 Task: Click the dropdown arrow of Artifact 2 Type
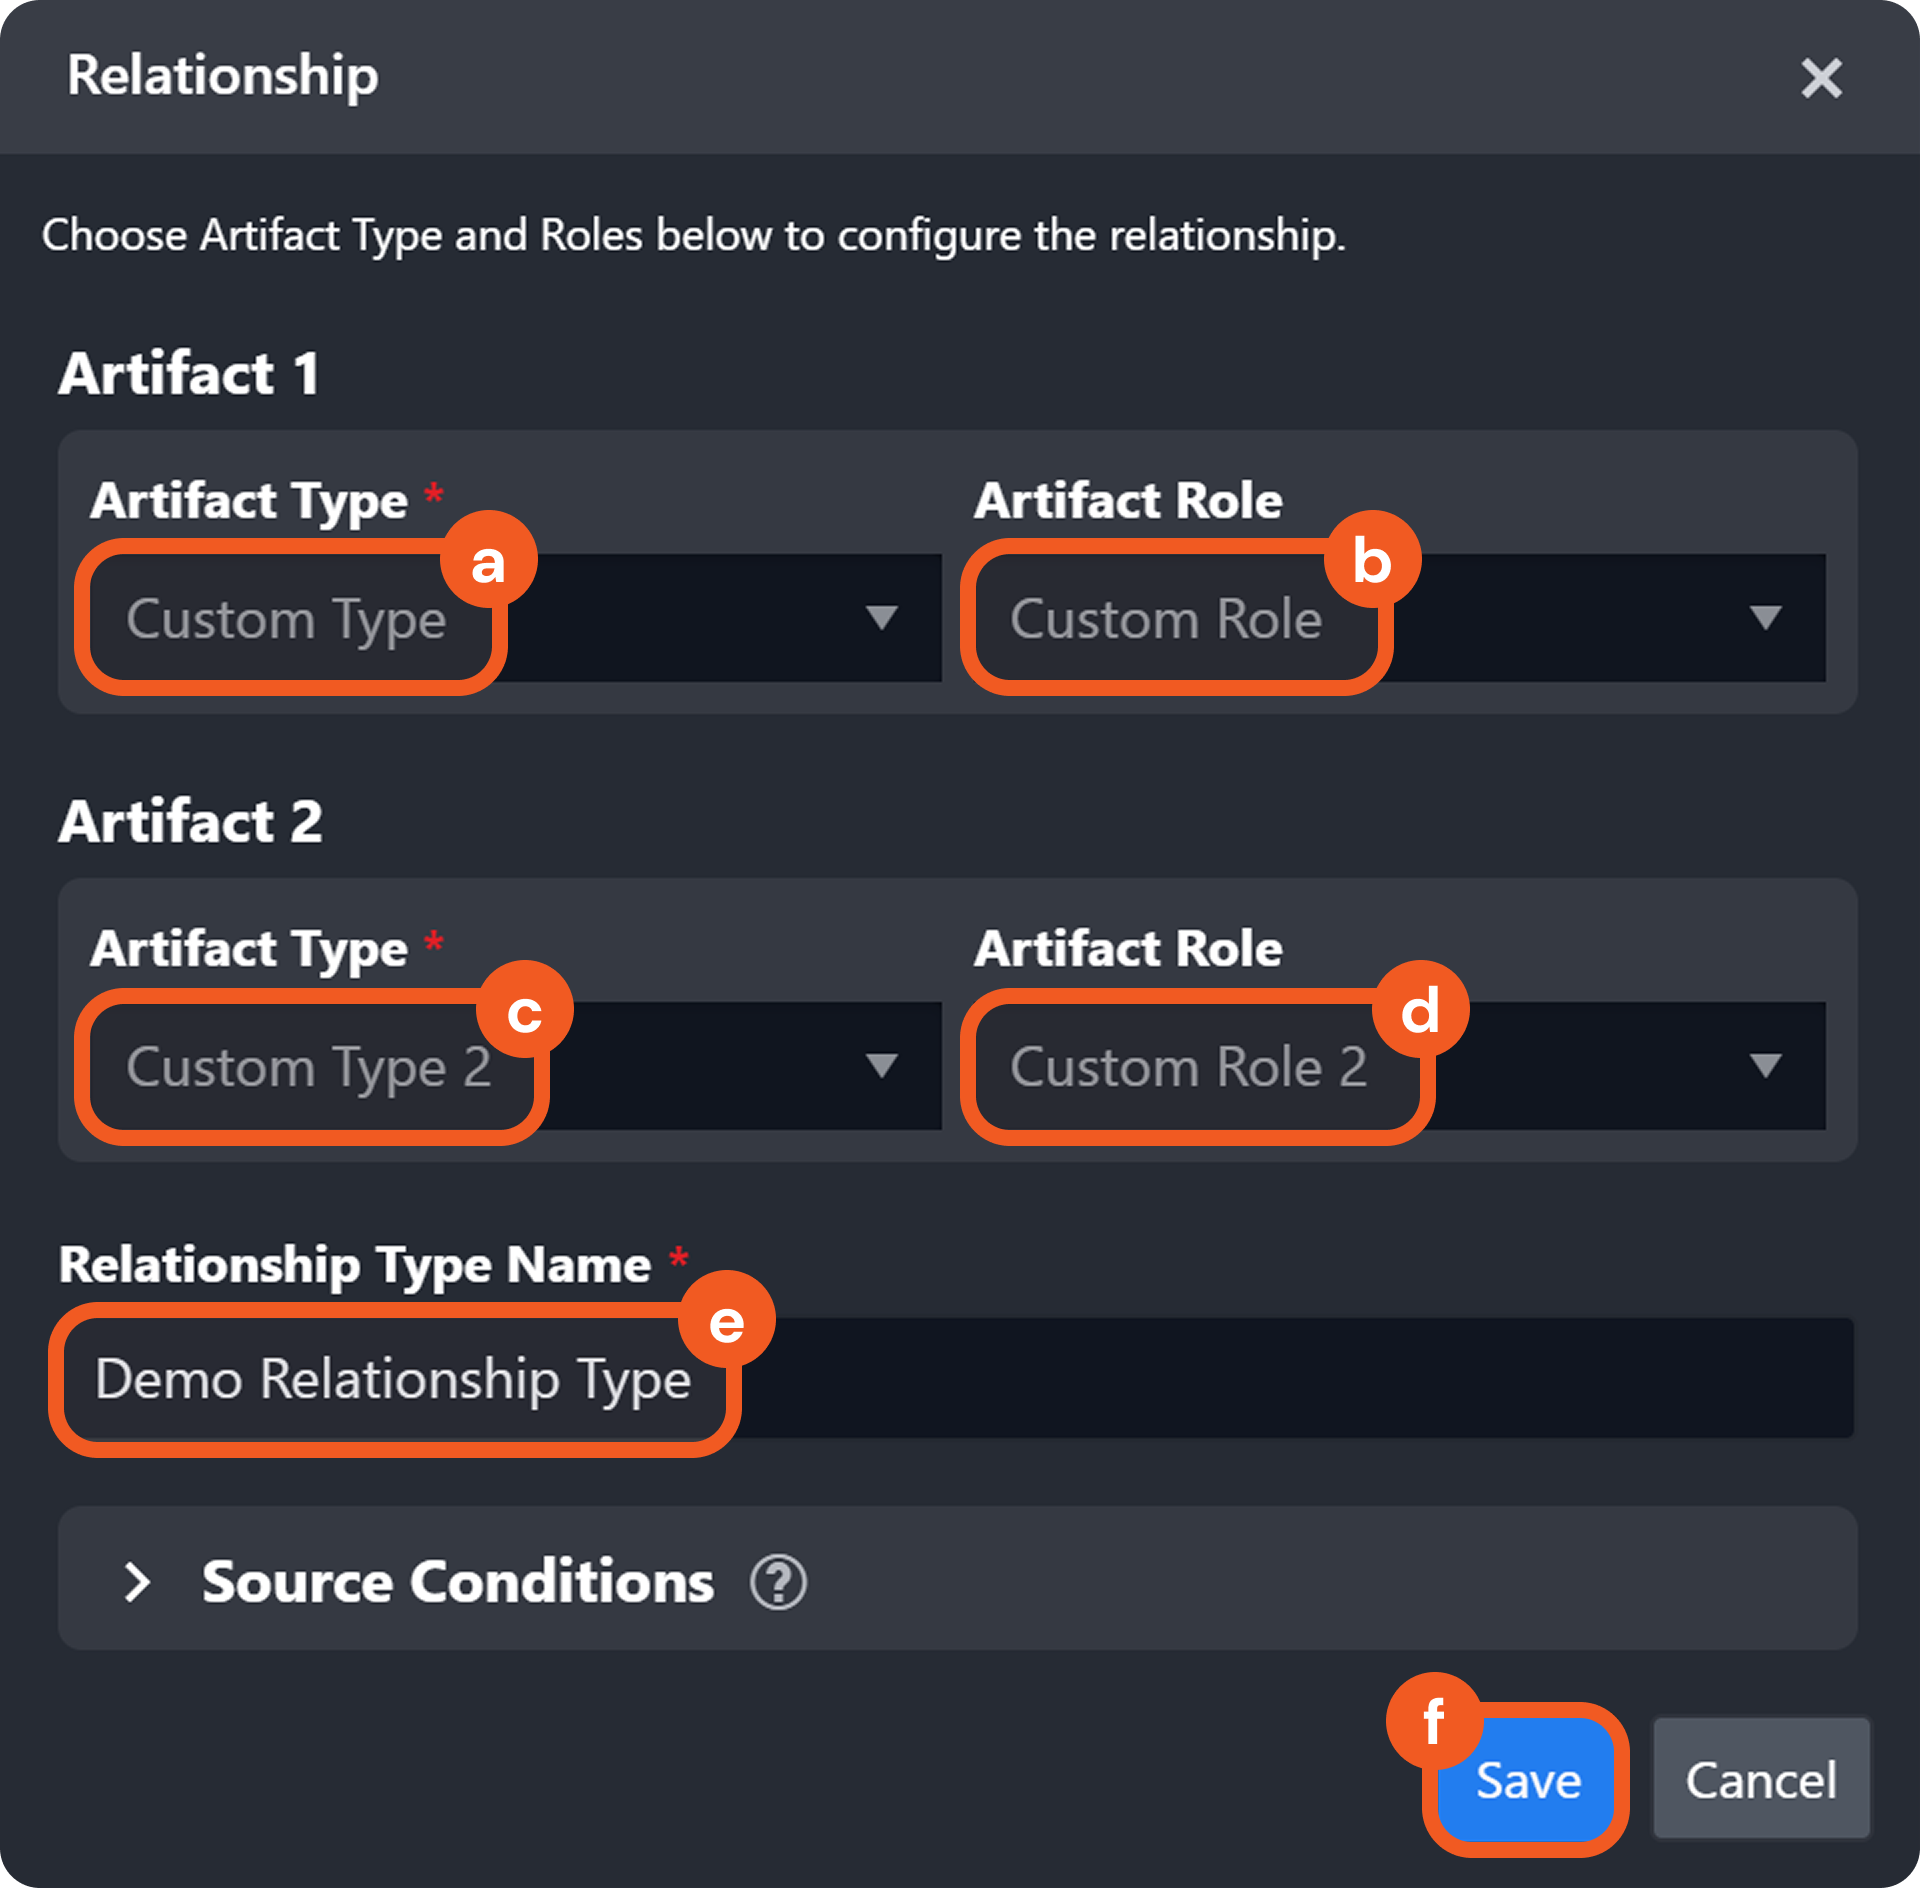pos(881,1066)
